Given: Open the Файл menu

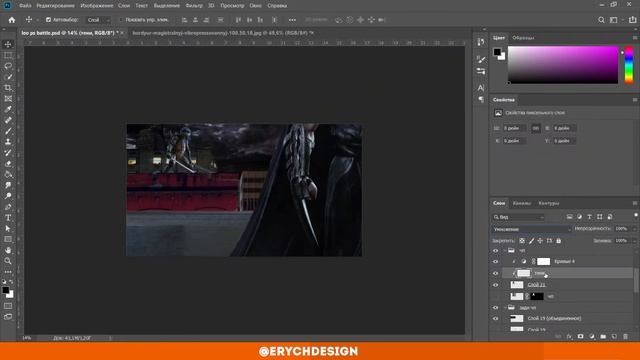Looking at the screenshot, I should click(x=25, y=6).
